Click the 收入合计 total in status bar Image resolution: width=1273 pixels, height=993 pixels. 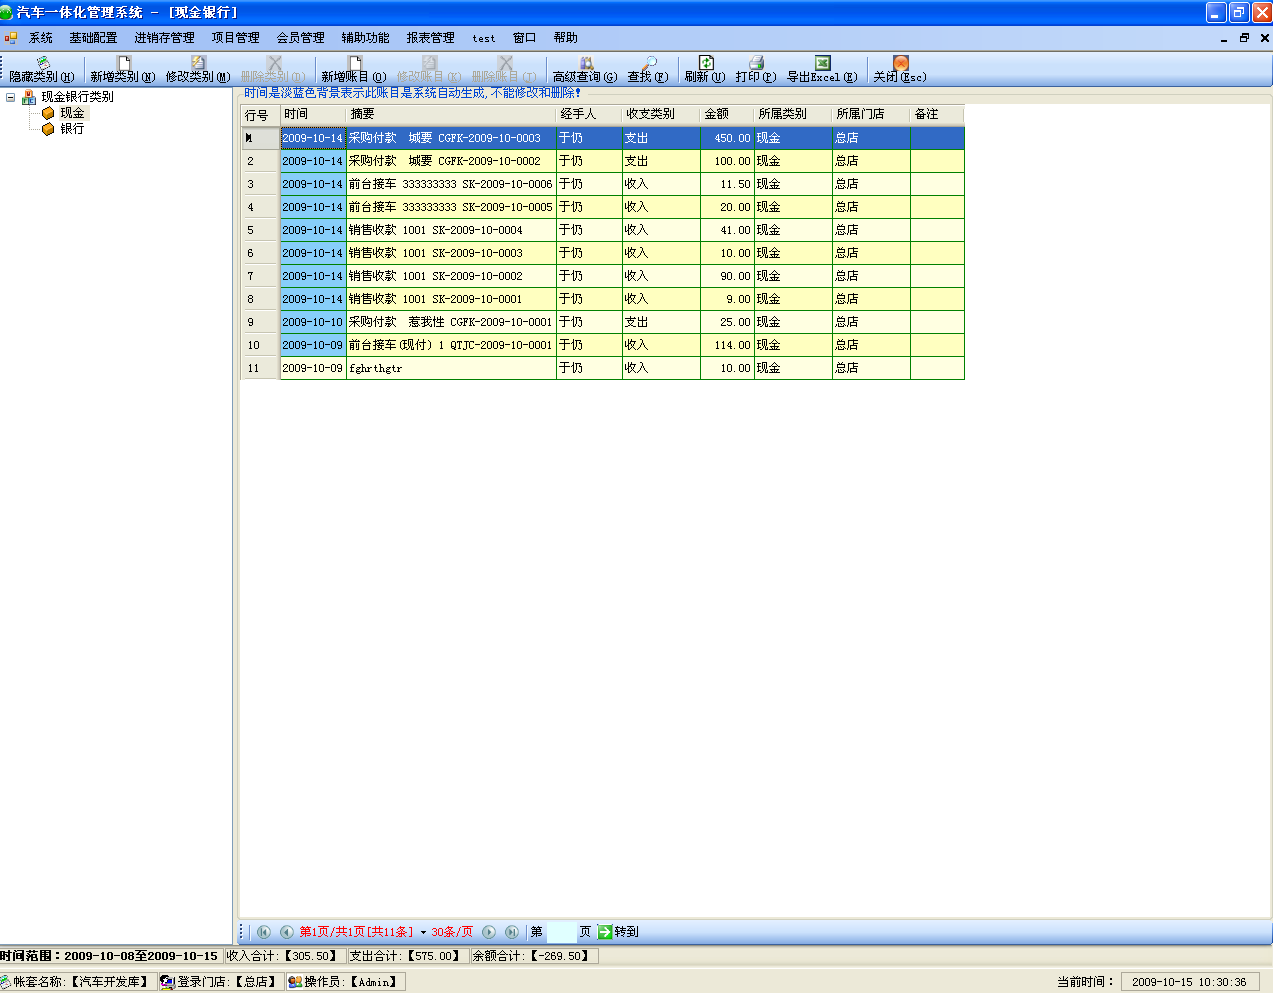click(285, 956)
